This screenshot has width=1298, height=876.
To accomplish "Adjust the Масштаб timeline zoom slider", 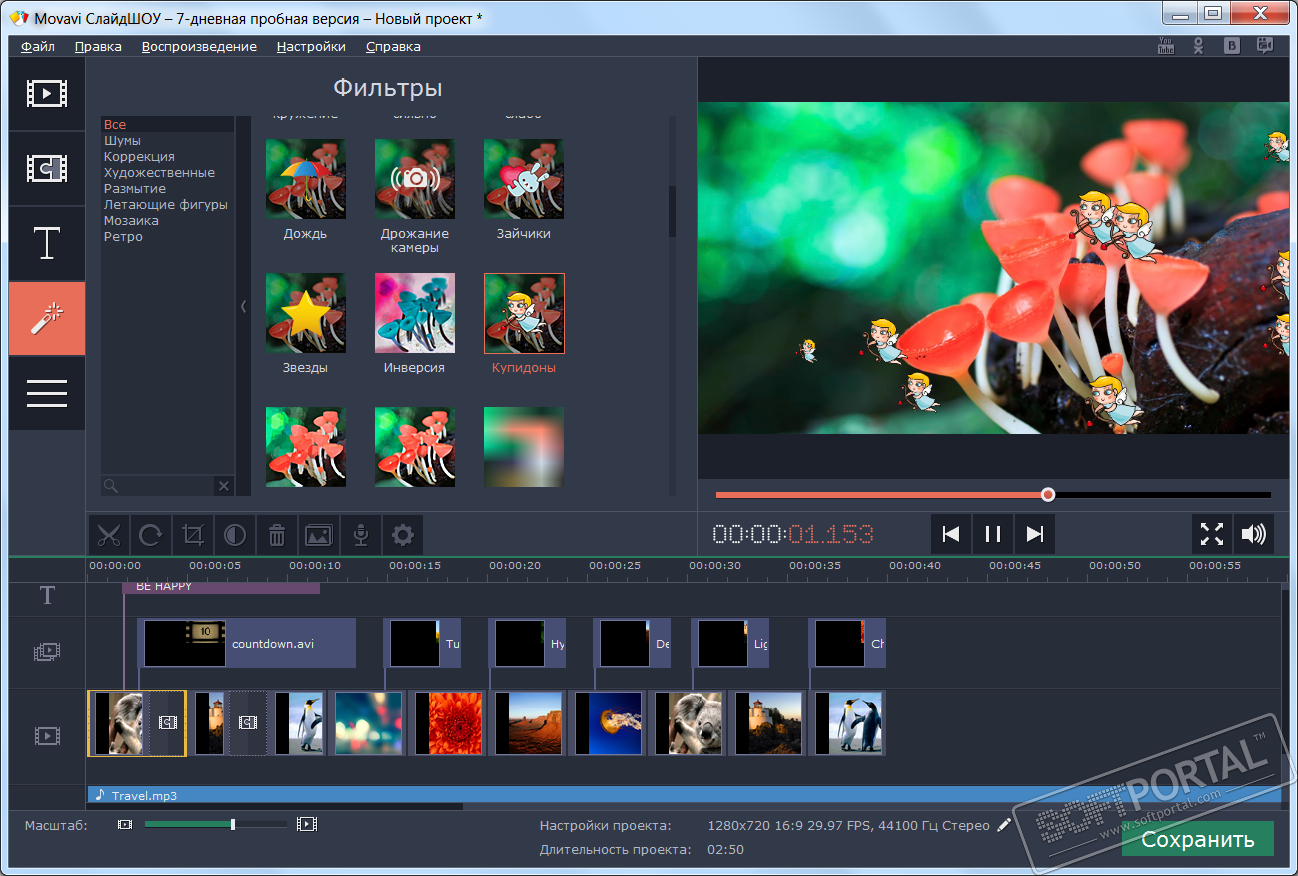I will (215, 825).
